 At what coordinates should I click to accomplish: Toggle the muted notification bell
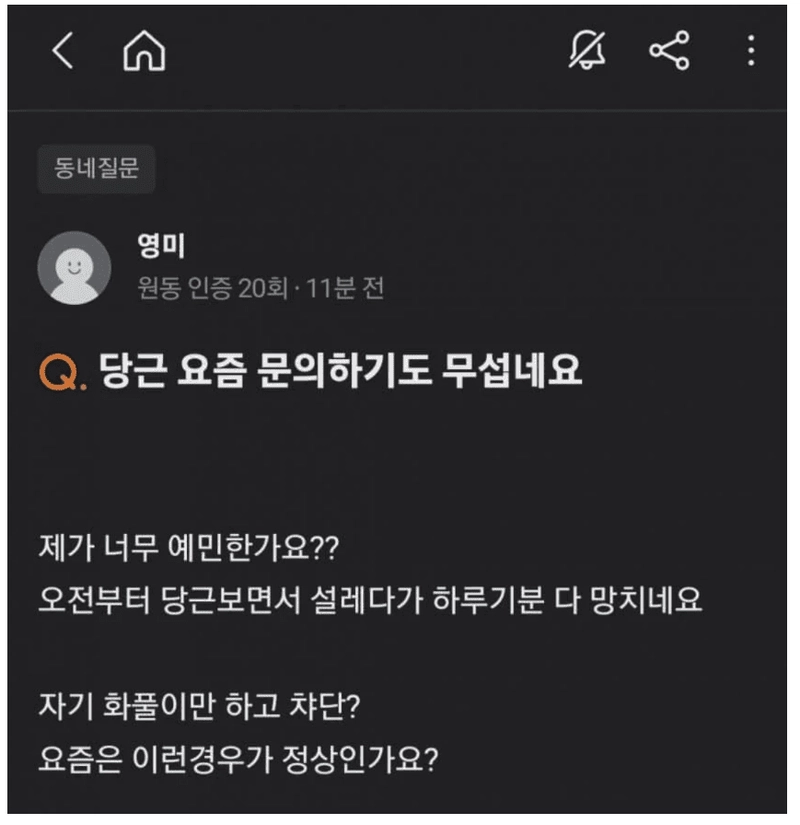(587, 50)
